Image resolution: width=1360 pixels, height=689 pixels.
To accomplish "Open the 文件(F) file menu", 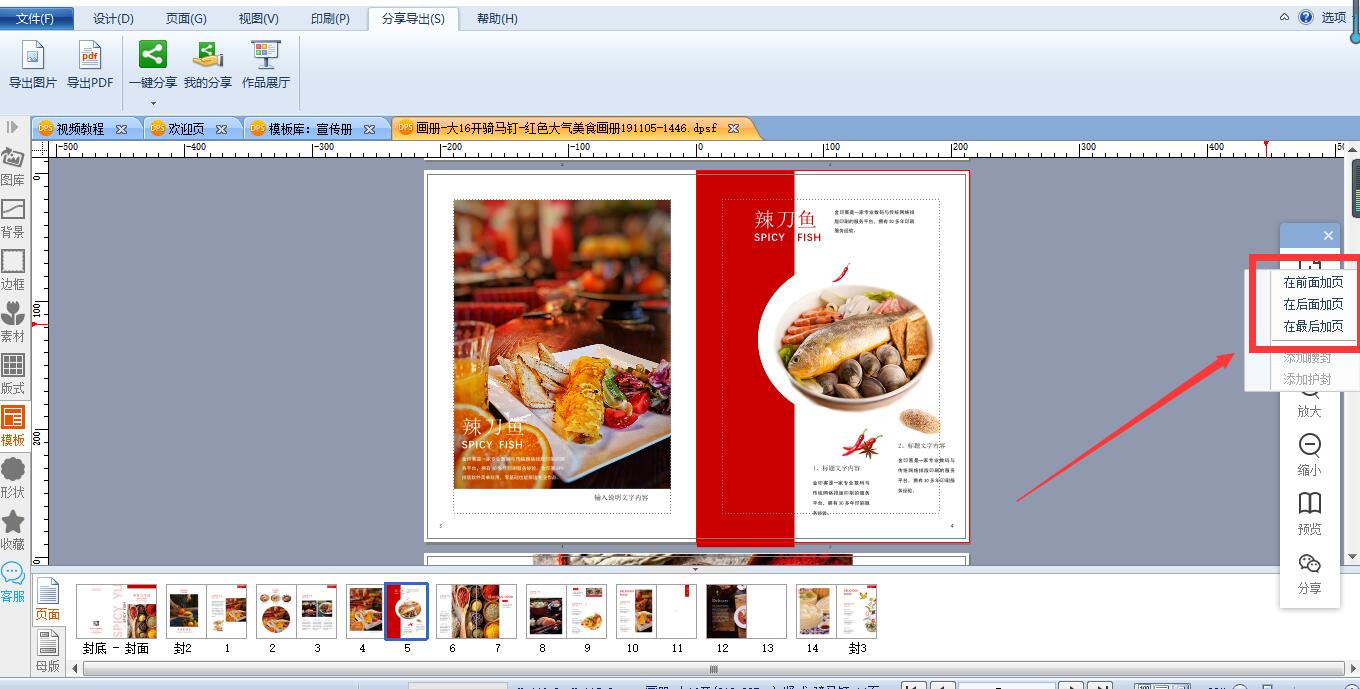I will point(35,19).
